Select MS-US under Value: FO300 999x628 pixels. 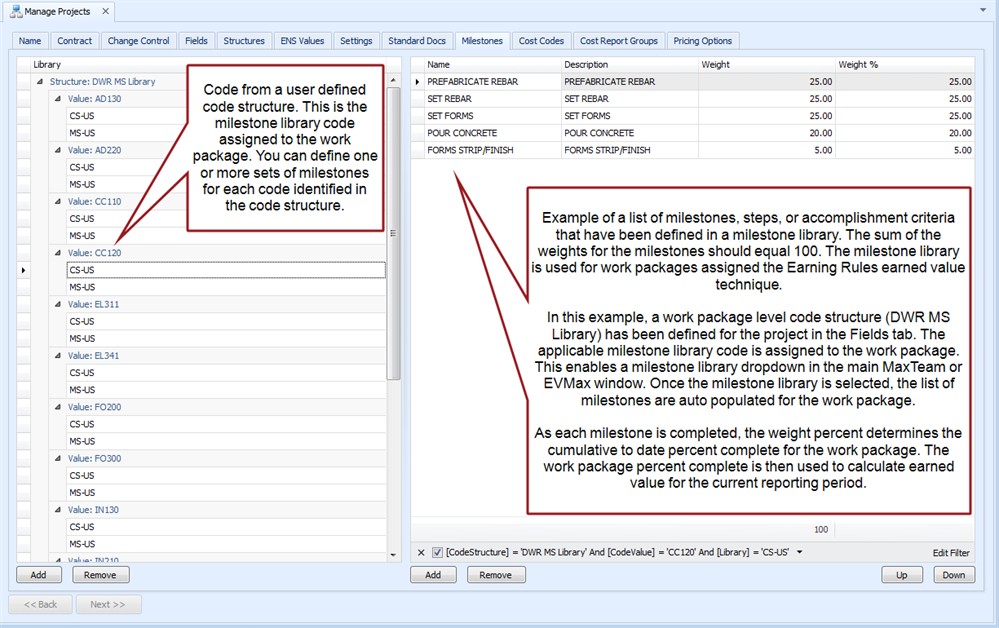pos(82,492)
